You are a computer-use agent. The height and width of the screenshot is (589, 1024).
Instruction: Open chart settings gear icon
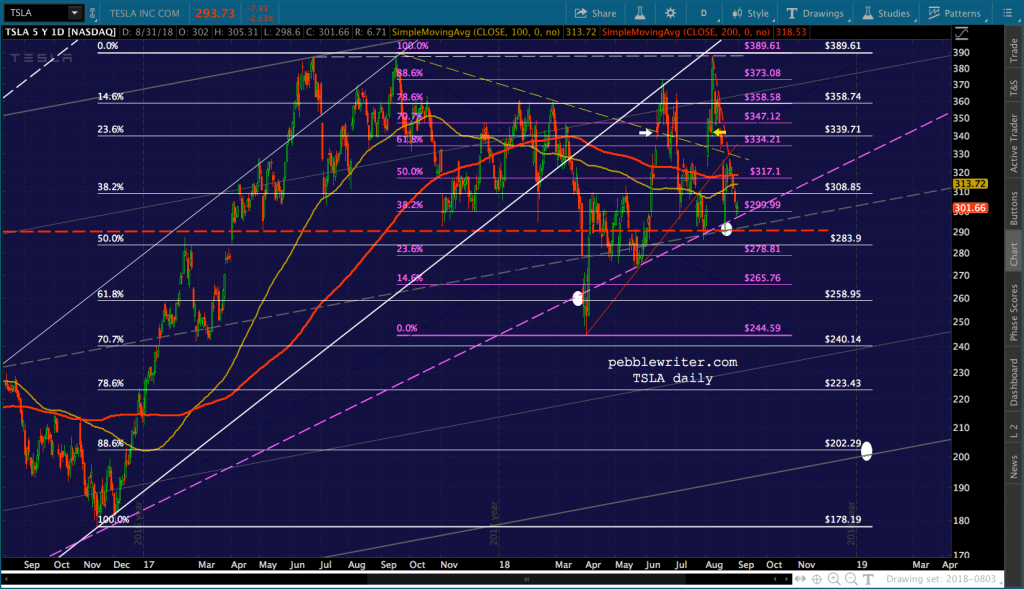(x=670, y=13)
